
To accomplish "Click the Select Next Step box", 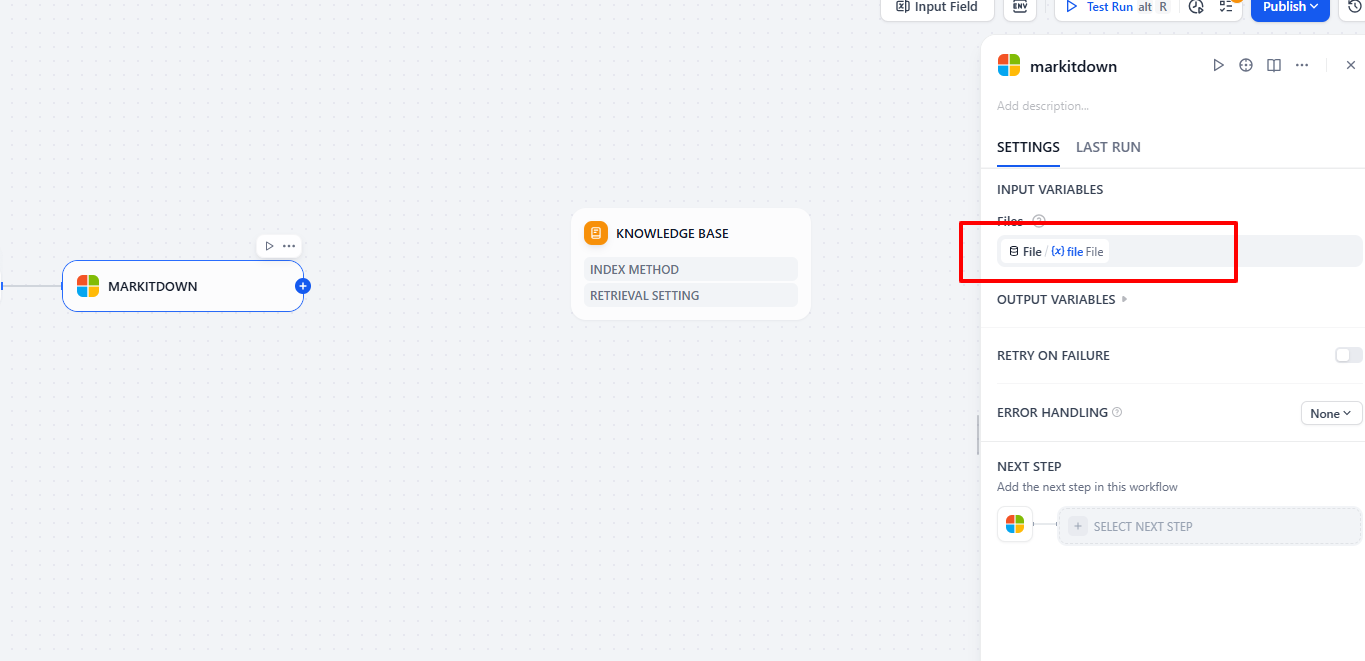I will coord(1209,526).
